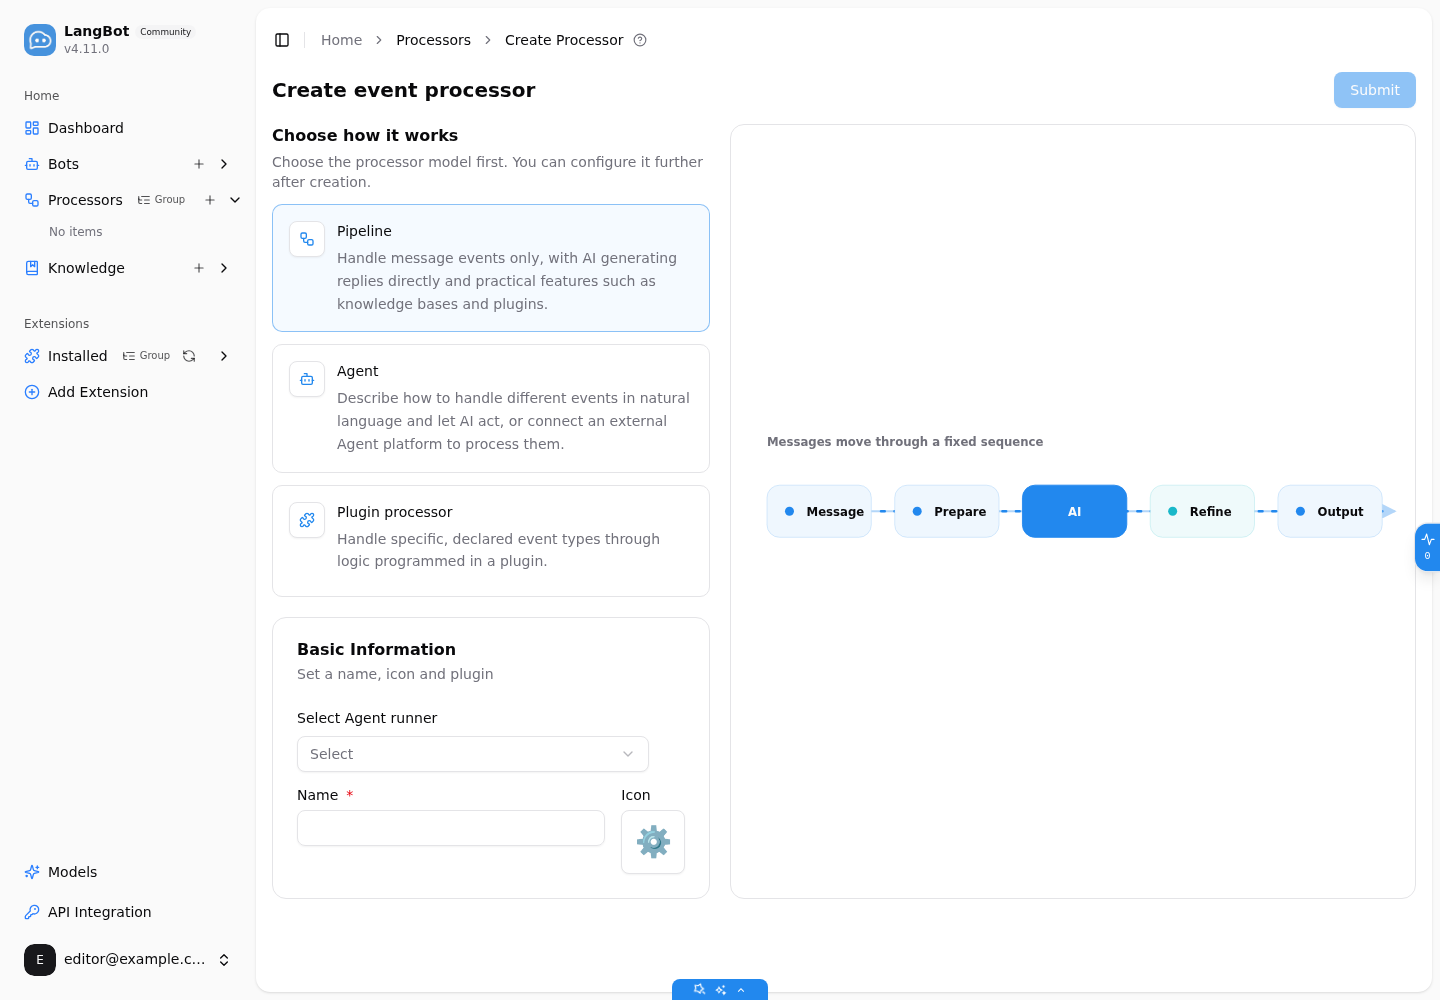The width and height of the screenshot is (1440, 1000).
Task: Click the sparkle icon in bottom toolbar
Action: (x=721, y=990)
